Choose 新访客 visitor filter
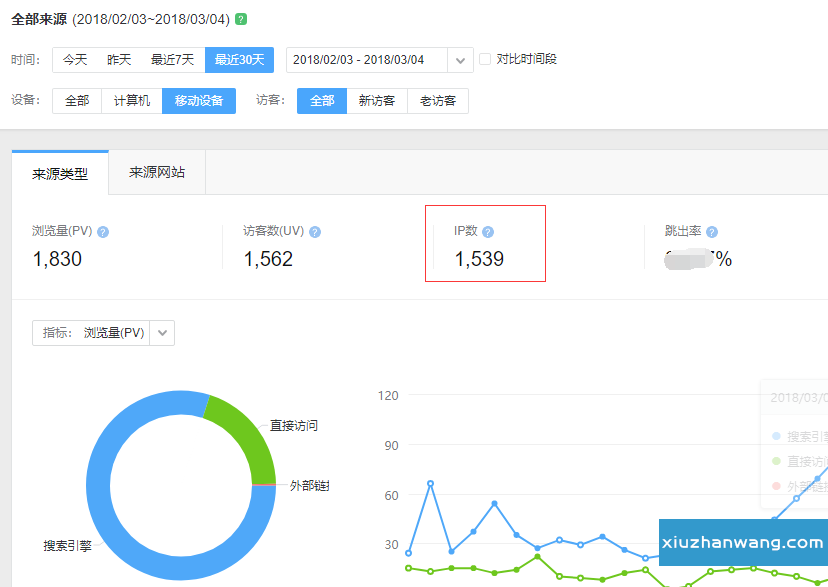 click(377, 101)
